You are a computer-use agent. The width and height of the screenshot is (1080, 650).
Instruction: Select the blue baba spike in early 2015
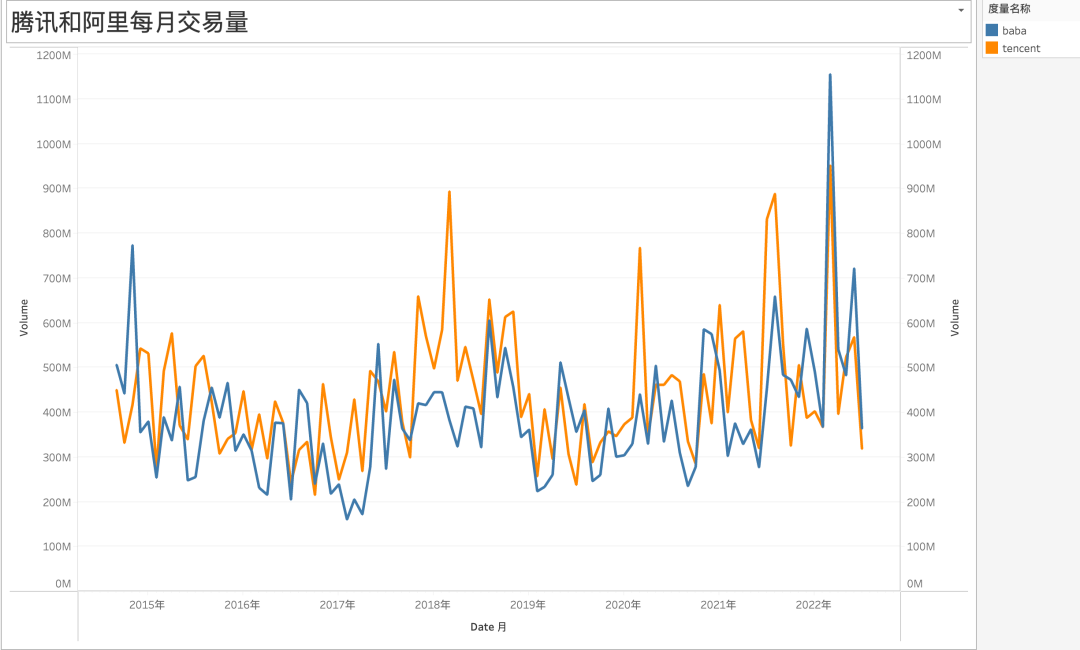click(x=132, y=246)
